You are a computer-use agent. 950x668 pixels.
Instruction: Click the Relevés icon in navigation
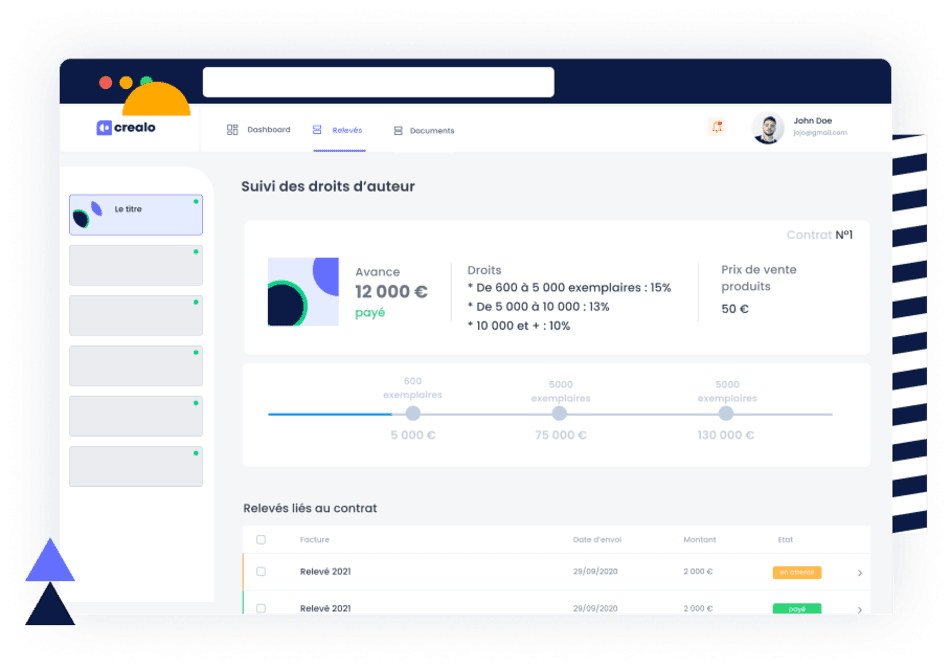coord(317,130)
